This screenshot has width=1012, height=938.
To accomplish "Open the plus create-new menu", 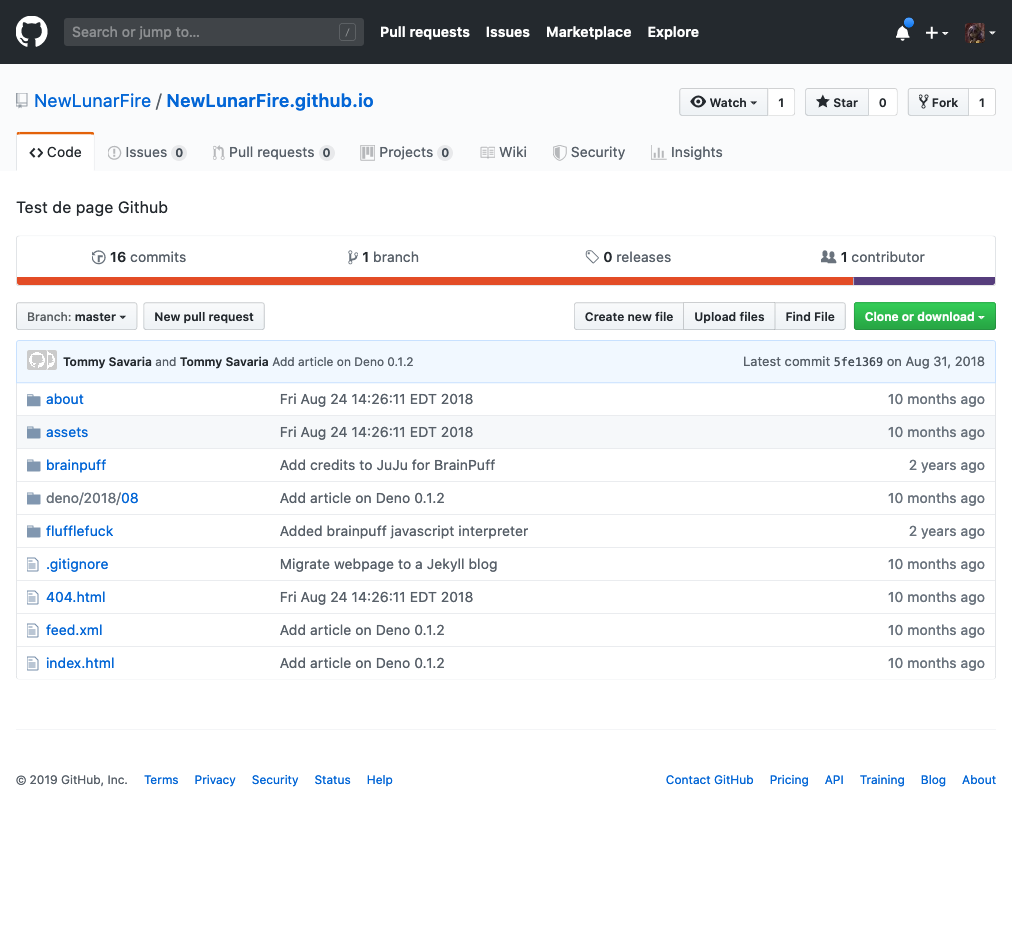I will click(936, 33).
